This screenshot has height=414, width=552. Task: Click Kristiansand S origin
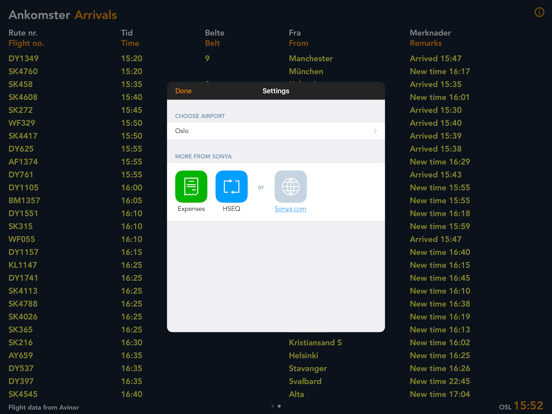coord(315,343)
